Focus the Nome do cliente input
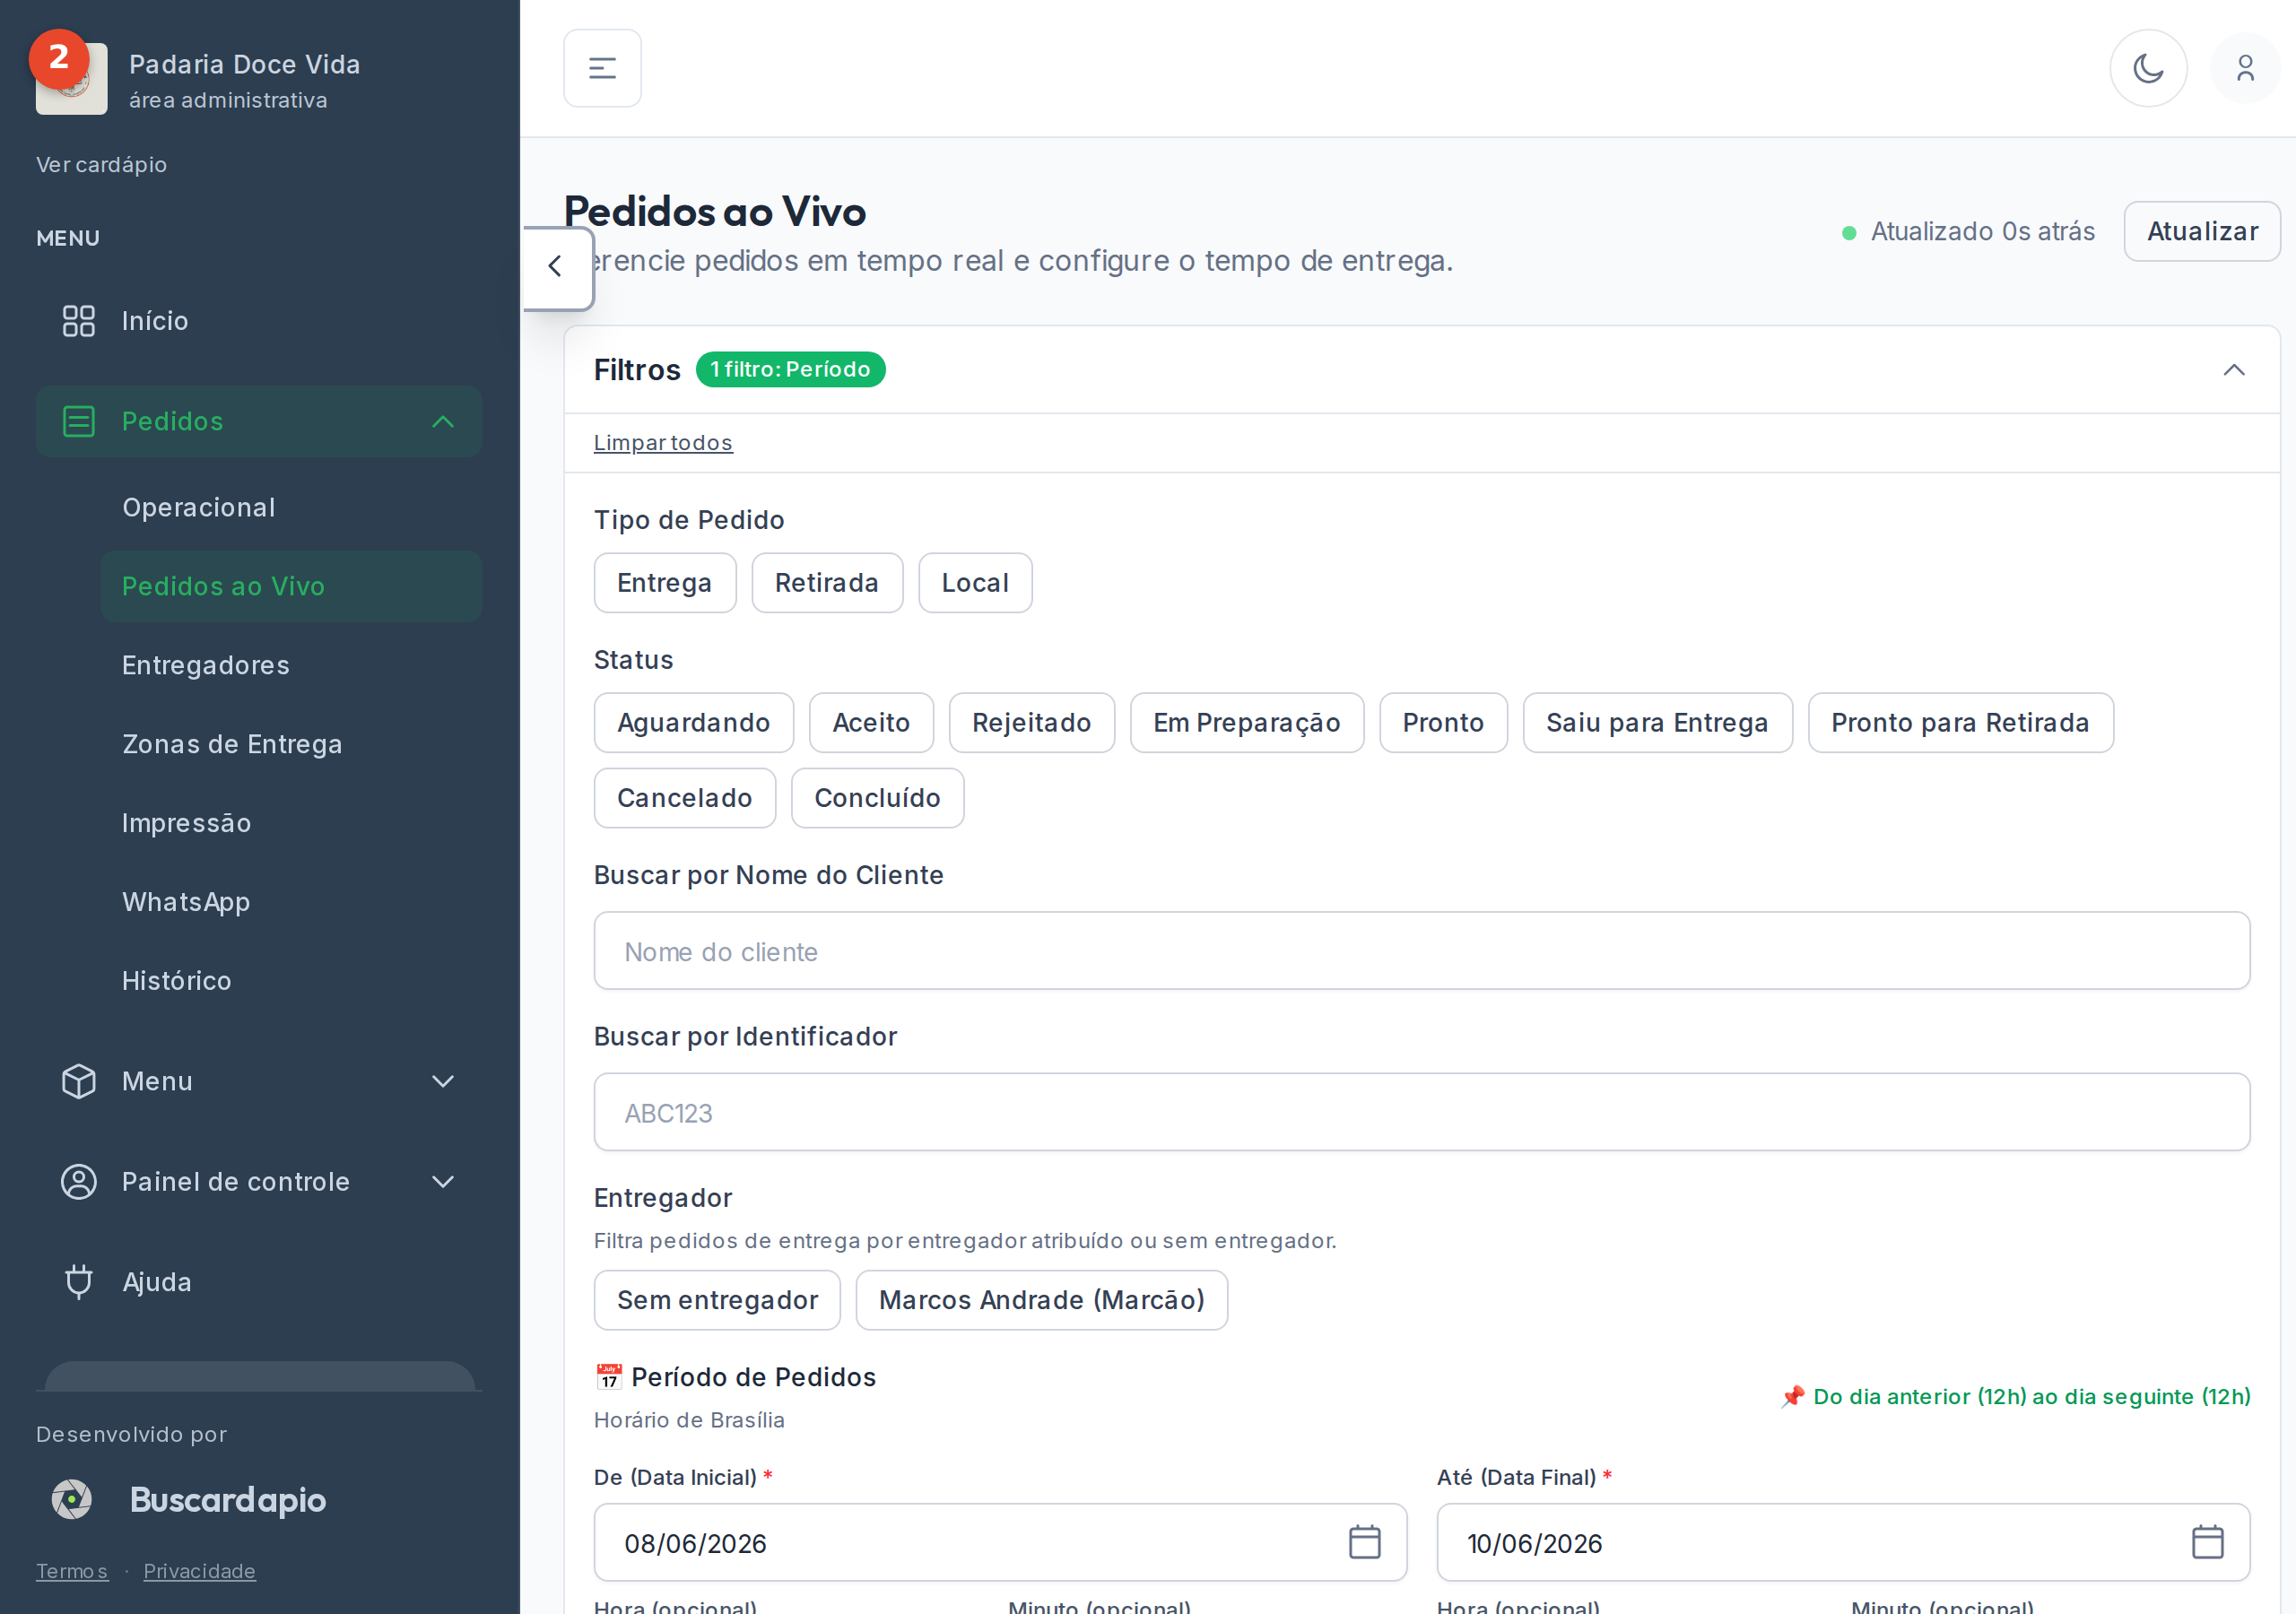The width and height of the screenshot is (2296, 1614). (1422, 951)
